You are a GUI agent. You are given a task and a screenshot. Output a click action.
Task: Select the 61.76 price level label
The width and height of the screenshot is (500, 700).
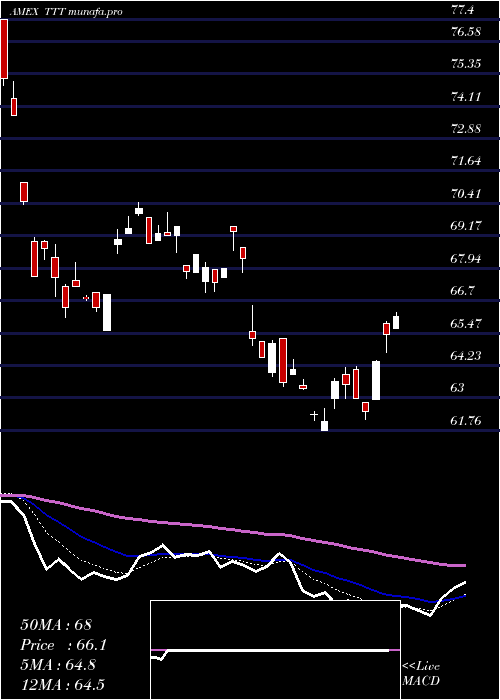(x=466, y=421)
